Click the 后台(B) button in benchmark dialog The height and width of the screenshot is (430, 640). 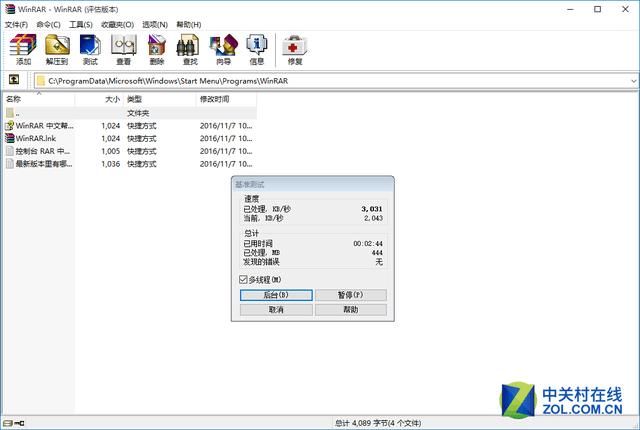tap(276, 295)
